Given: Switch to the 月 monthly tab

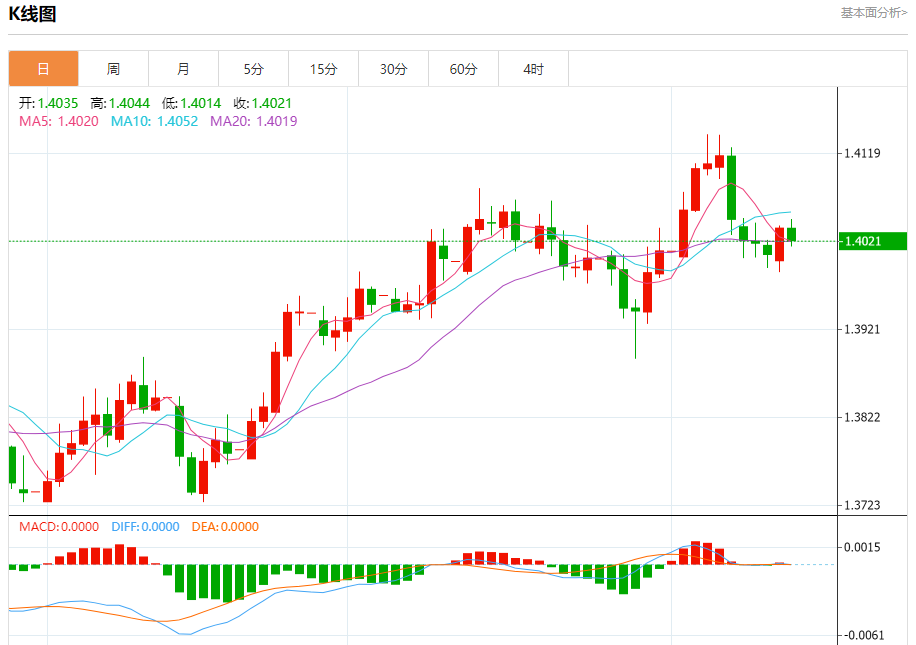Looking at the screenshot, I should (x=183, y=69).
